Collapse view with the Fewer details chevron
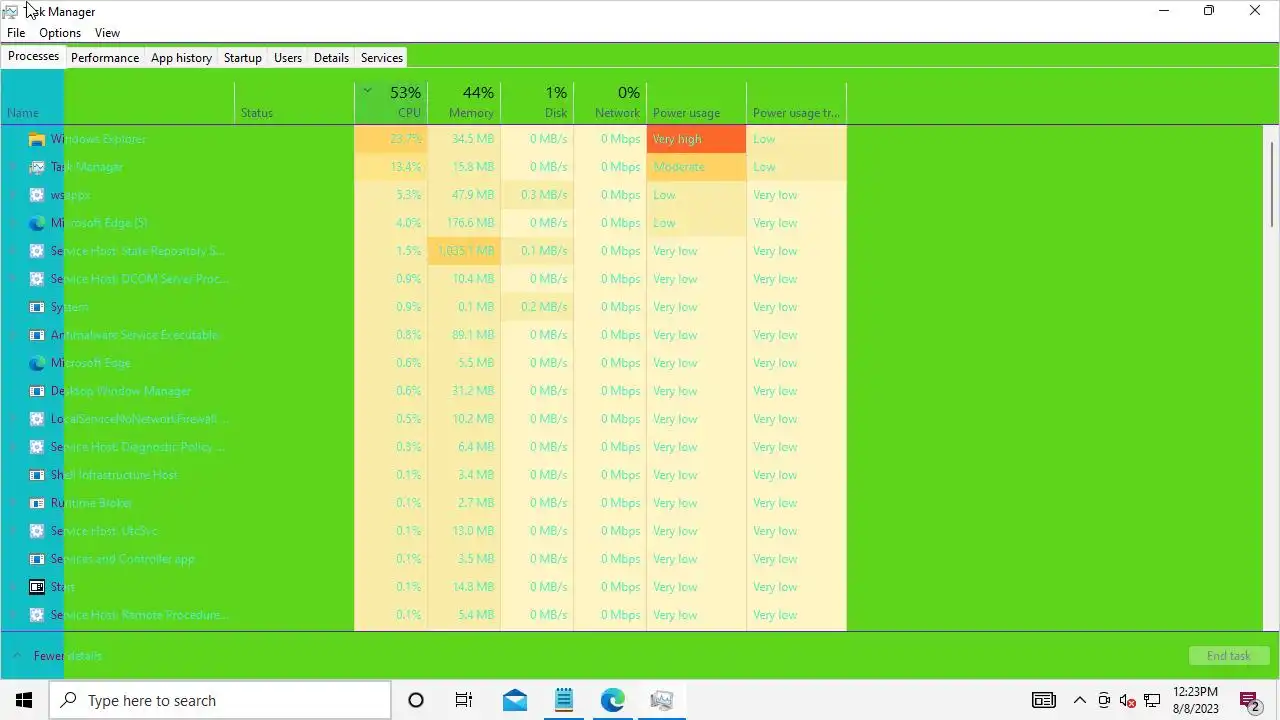This screenshot has width=1280, height=720. click(17, 656)
